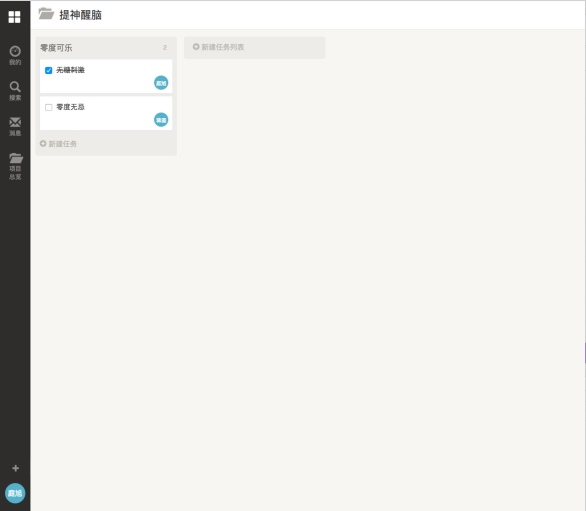Click the plus icon at sidebar bottom
The height and width of the screenshot is (511, 586).
pyautogui.click(x=15, y=468)
